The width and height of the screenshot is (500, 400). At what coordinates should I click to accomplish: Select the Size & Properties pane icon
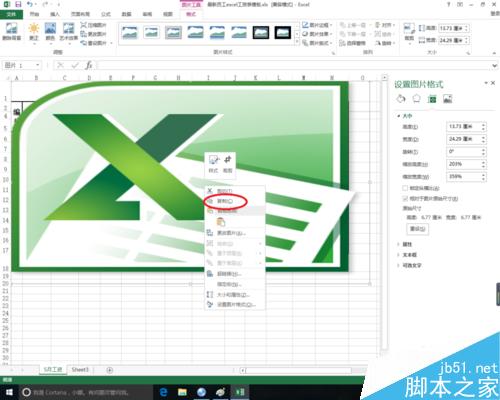tap(432, 99)
